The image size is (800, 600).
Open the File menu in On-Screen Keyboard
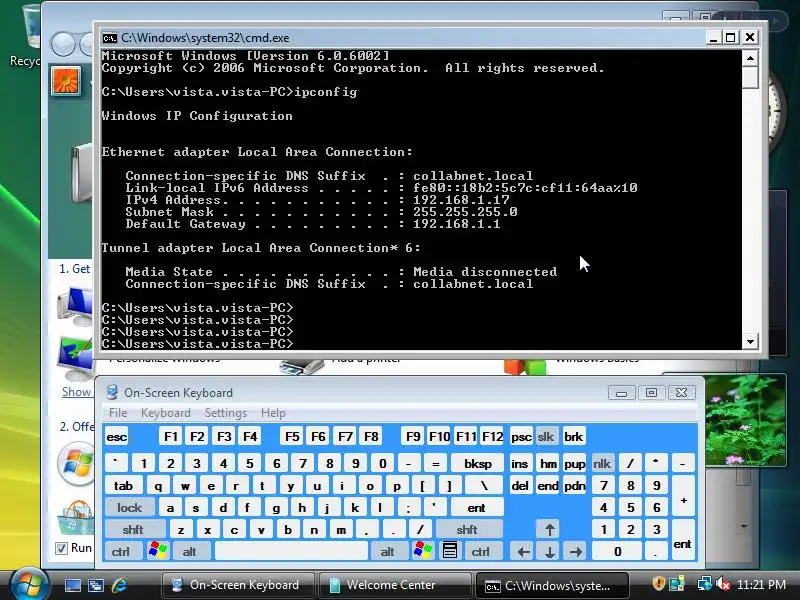pos(118,413)
